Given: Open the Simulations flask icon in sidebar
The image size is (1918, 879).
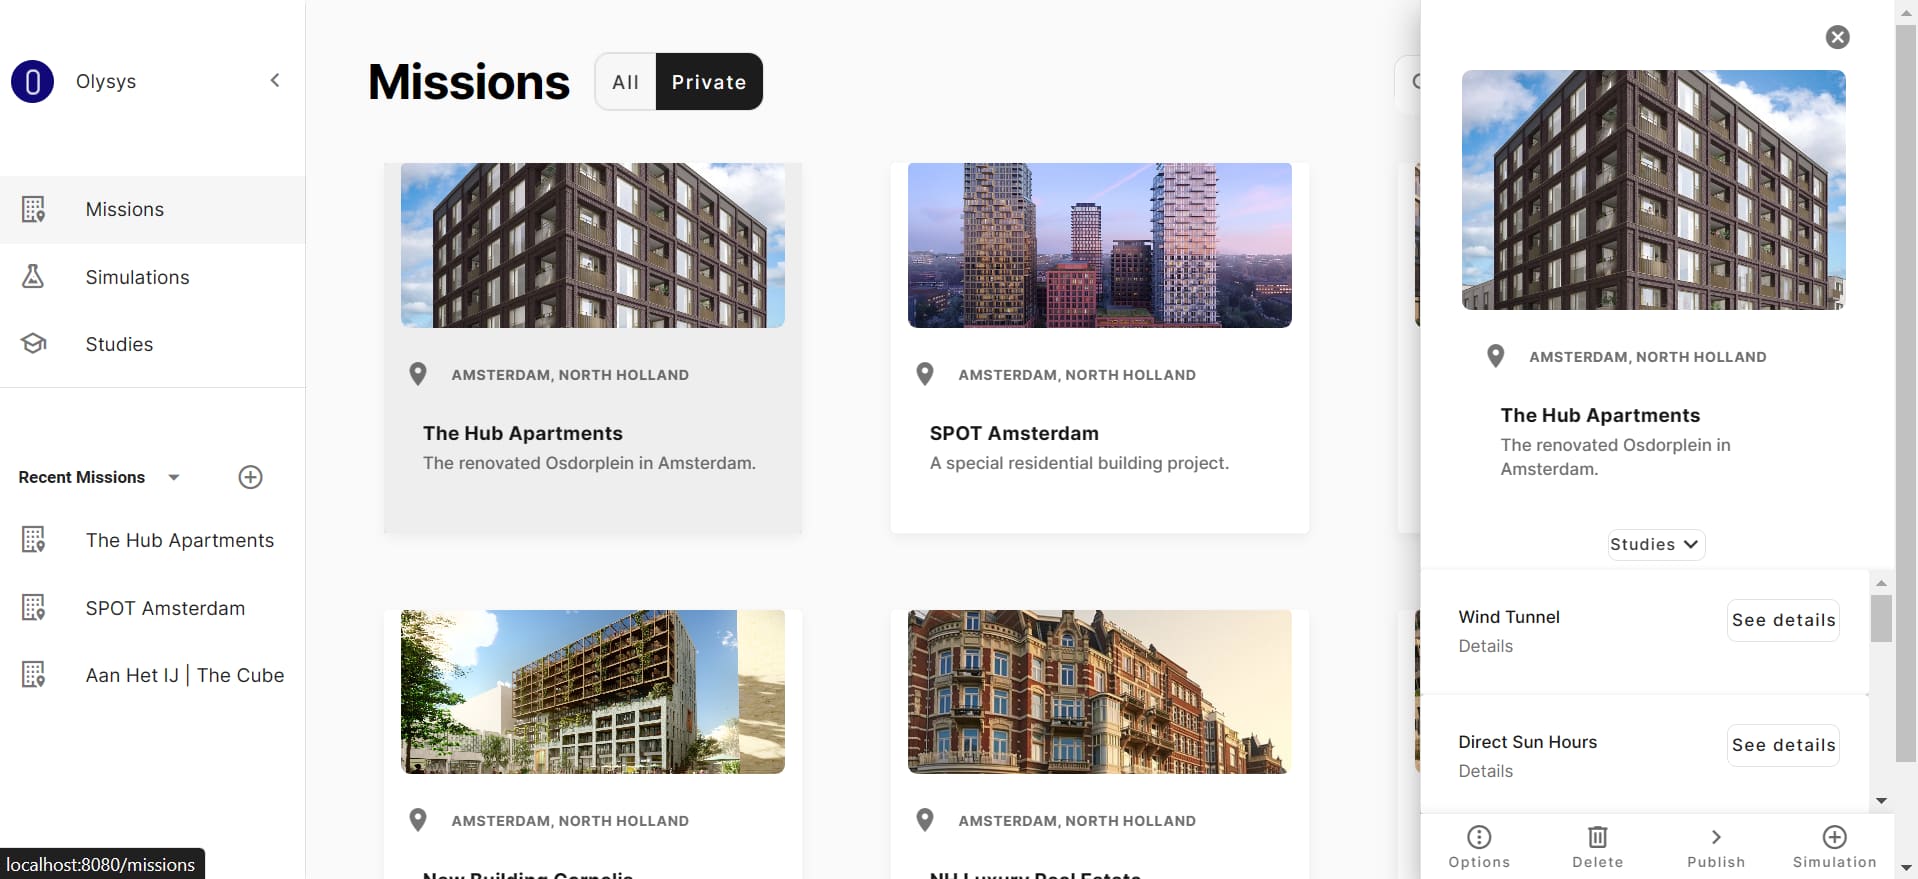Looking at the screenshot, I should pyautogui.click(x=33, y=276).
